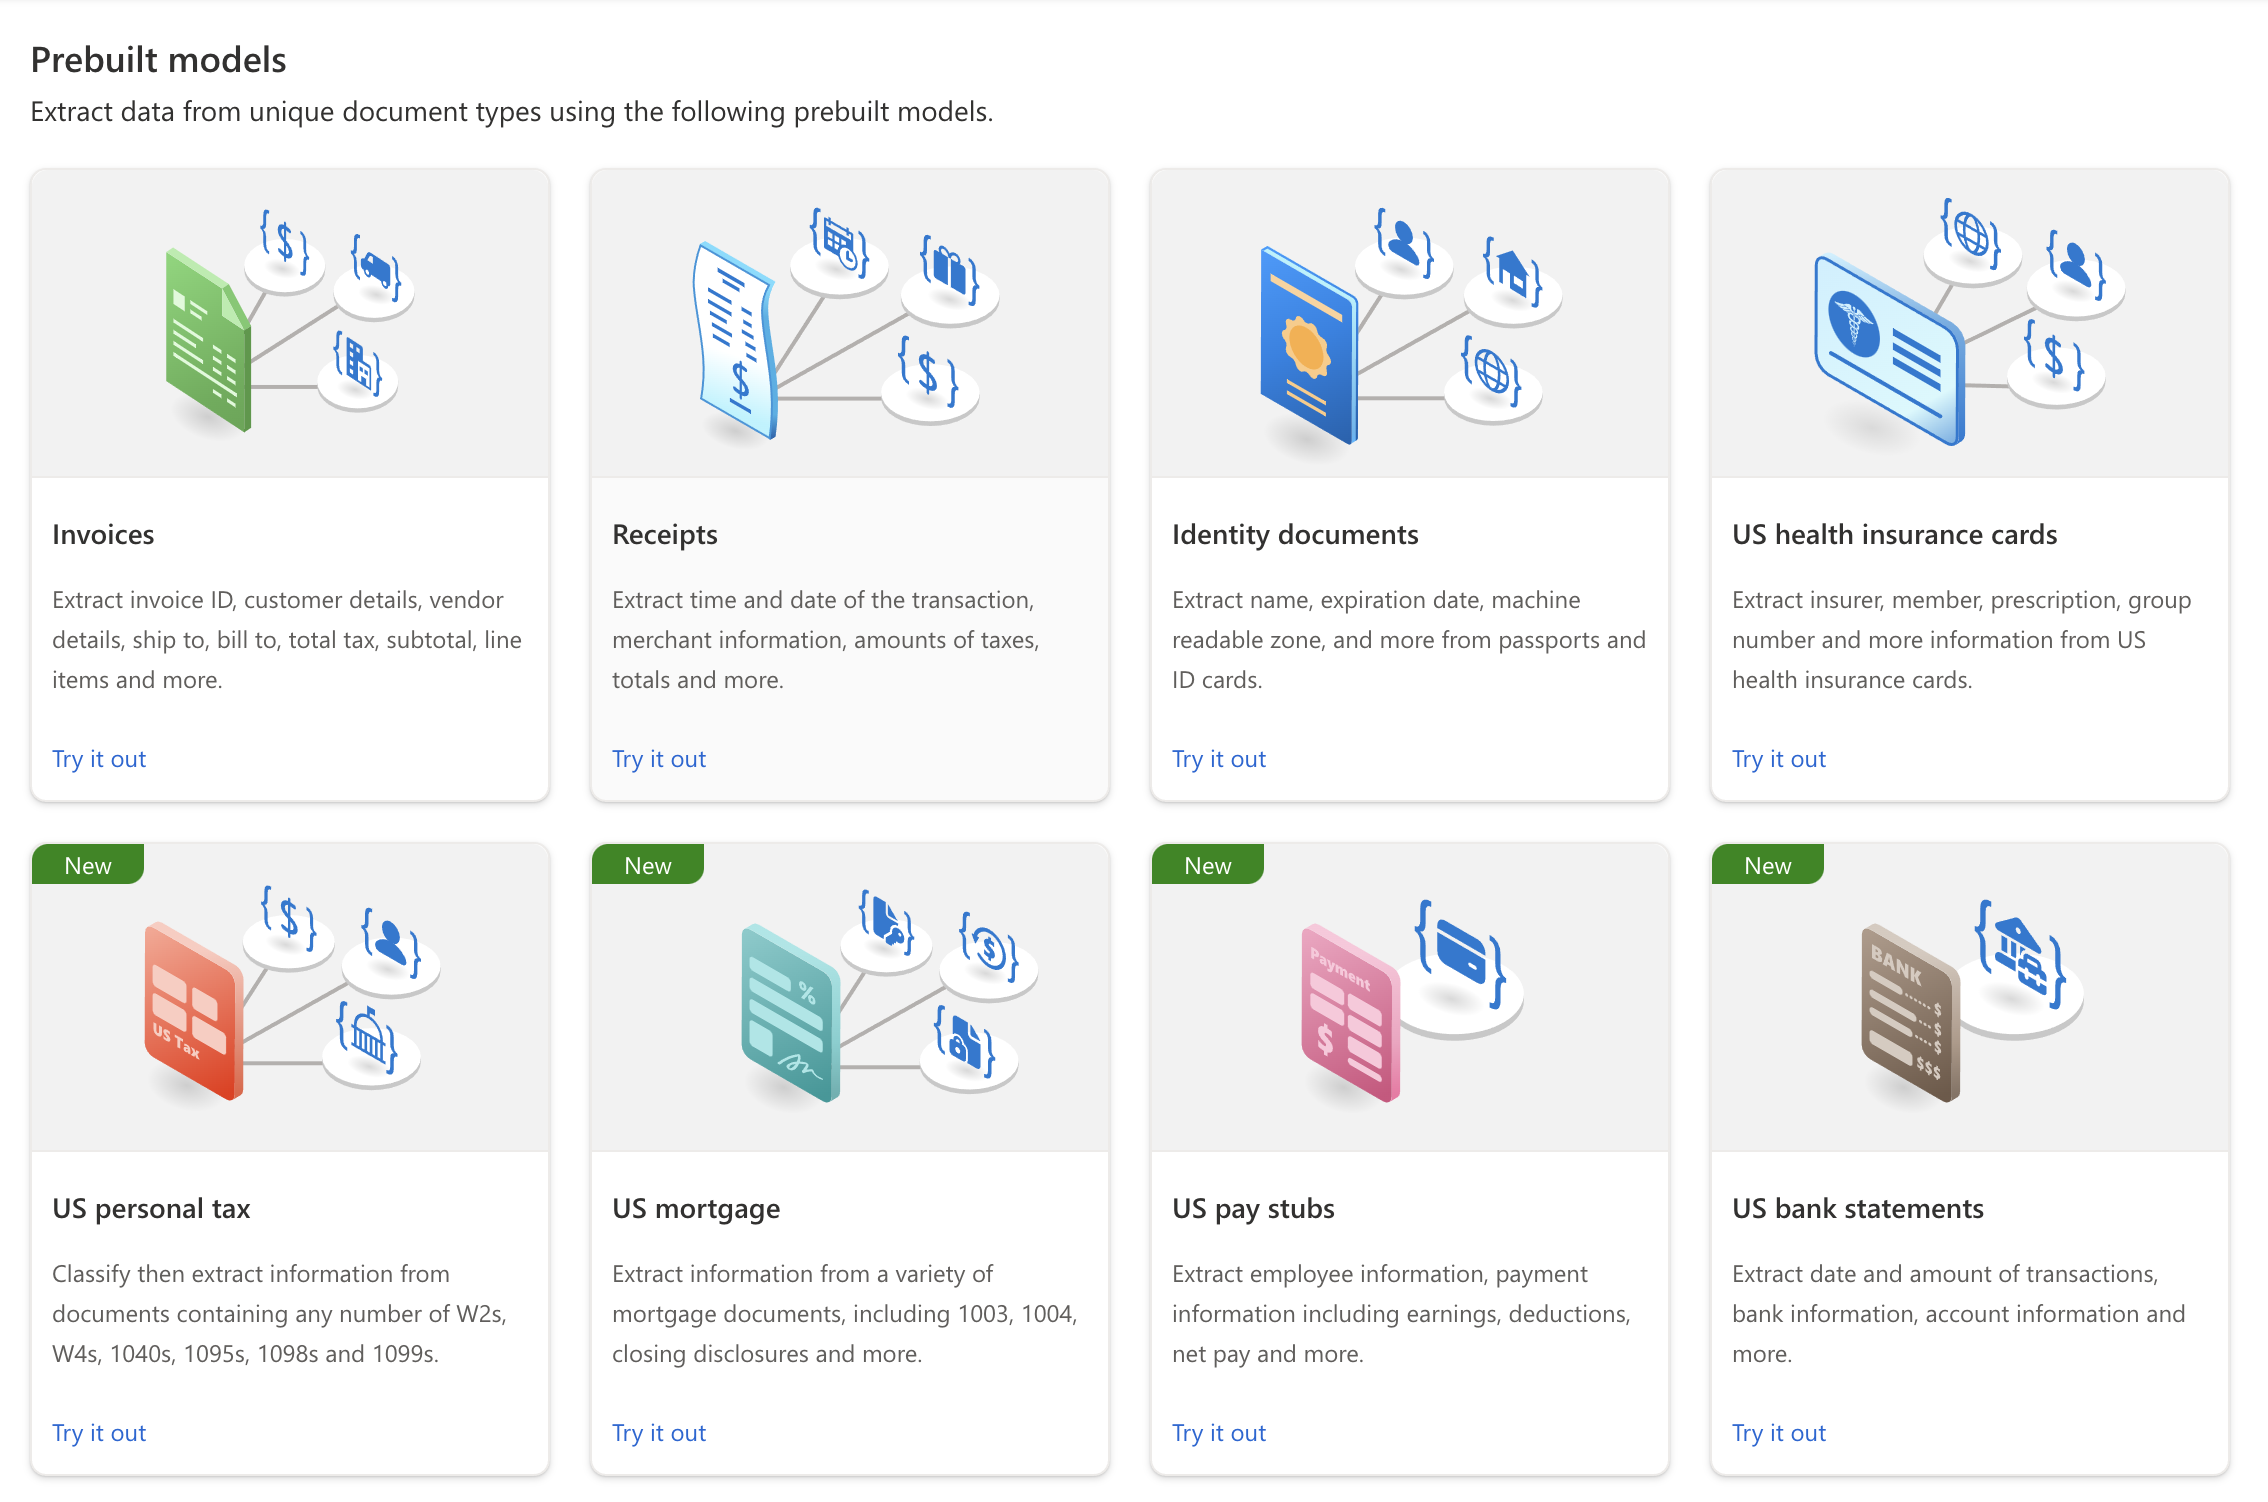2268x1502 pixels.
Task: Click the New badge on US mortgage
Action: pyautogui.click(x=648, y=865)
